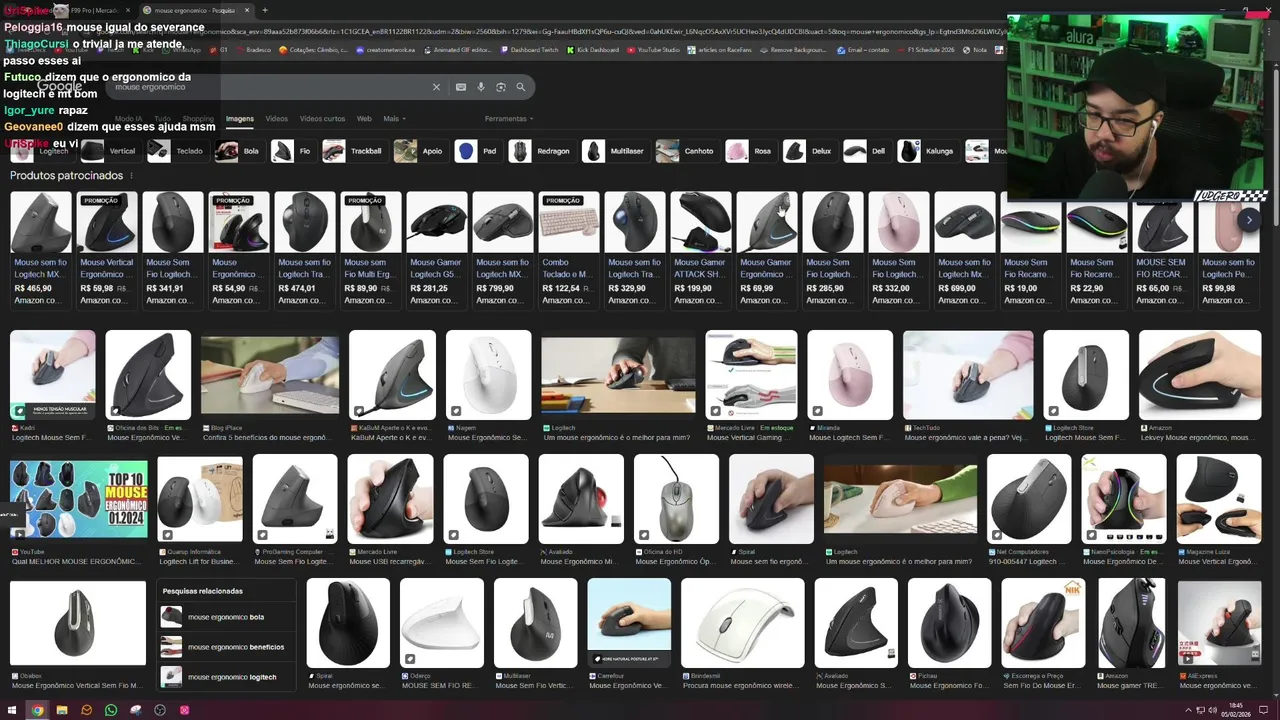The height and width of the screenshot is (720, 1280).
Task: Click the volume icon in the system tray
Action: [x=1212, y=710]
